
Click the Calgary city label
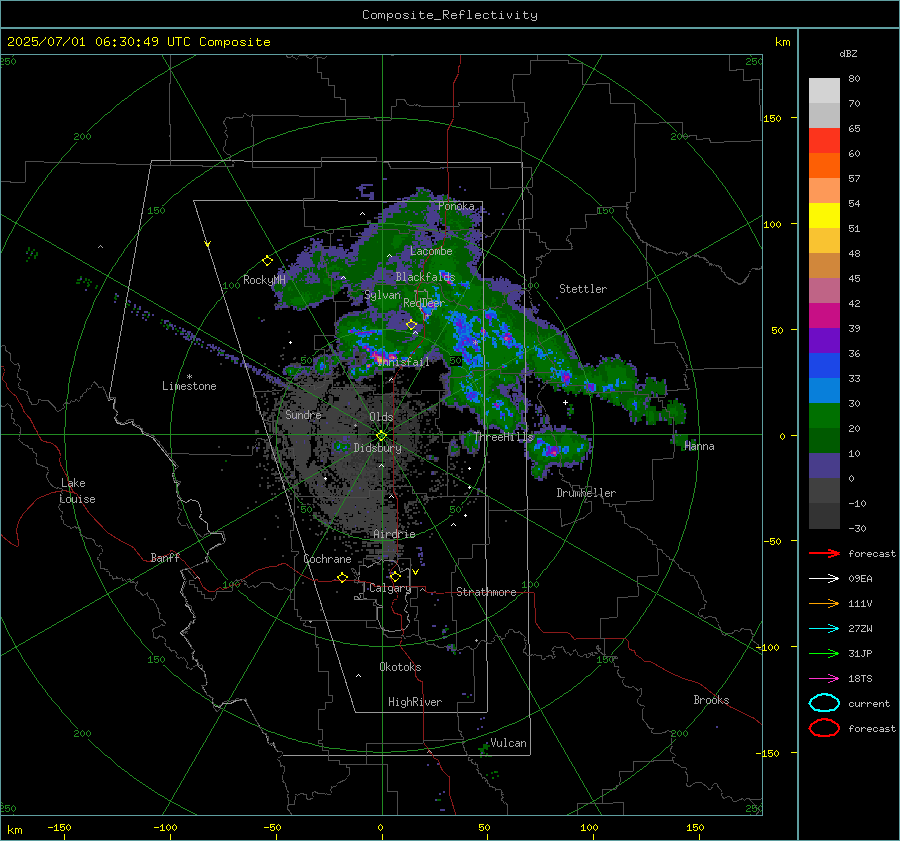click(x=390, y=588)
